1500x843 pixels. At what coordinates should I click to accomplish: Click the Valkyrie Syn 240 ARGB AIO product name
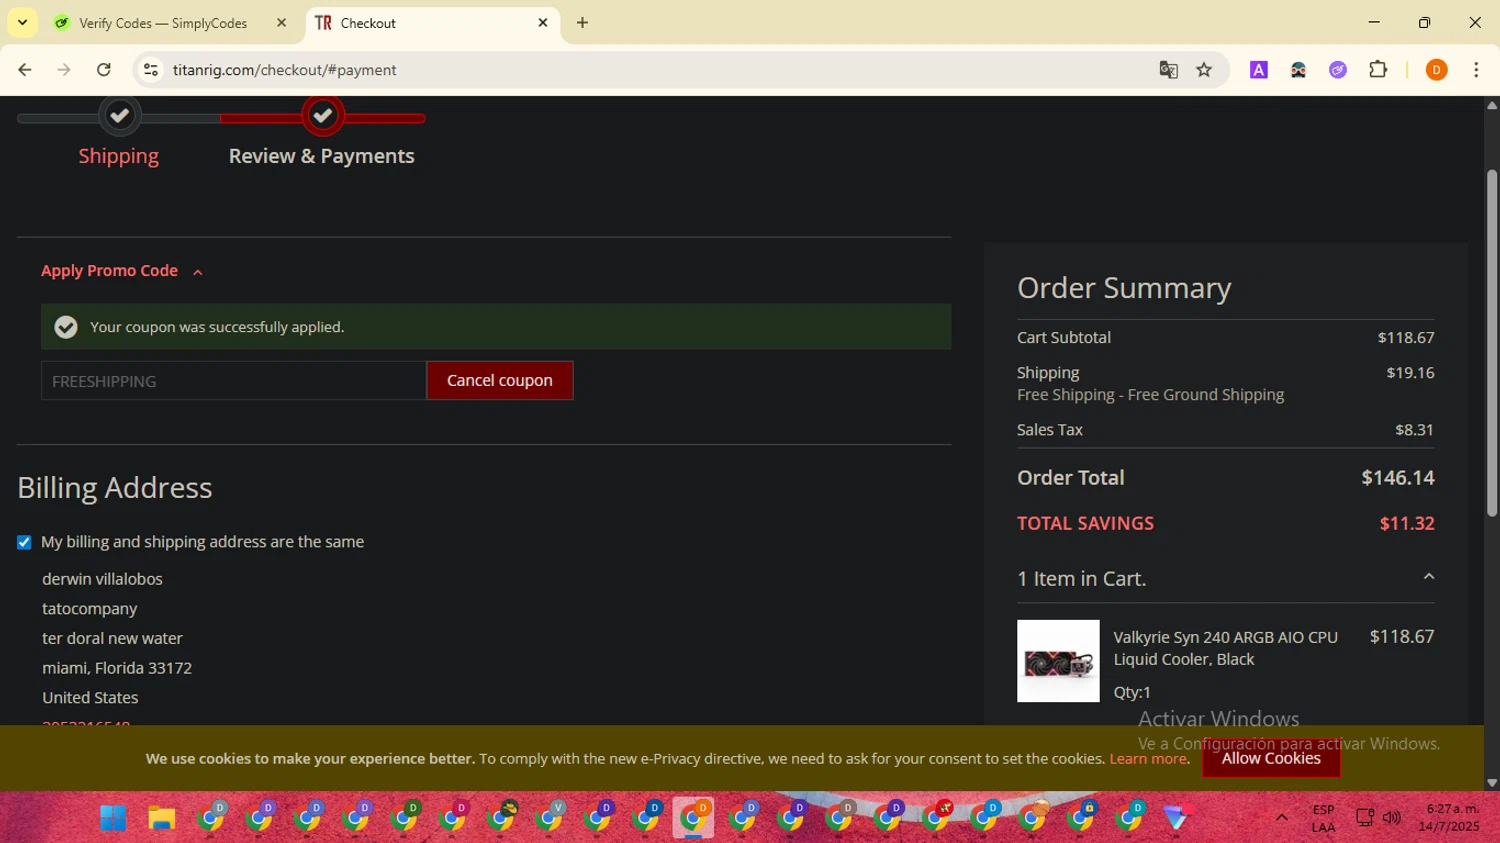click(x=1225, y=648)
